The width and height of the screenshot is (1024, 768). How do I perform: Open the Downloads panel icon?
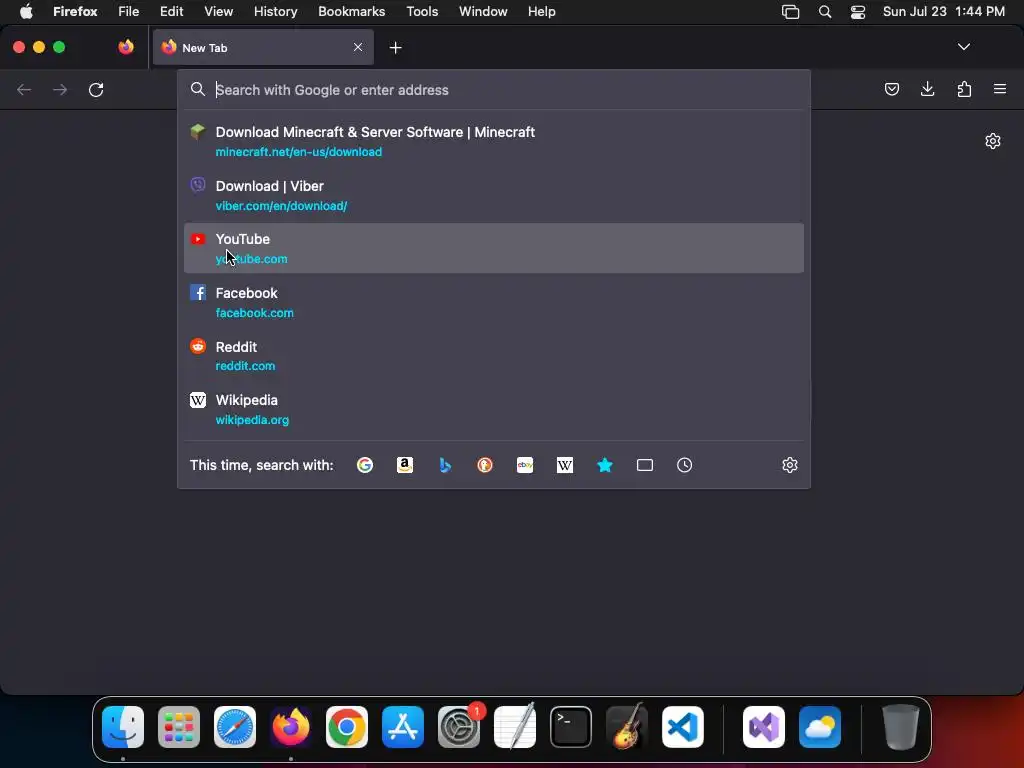pos(927,89)
